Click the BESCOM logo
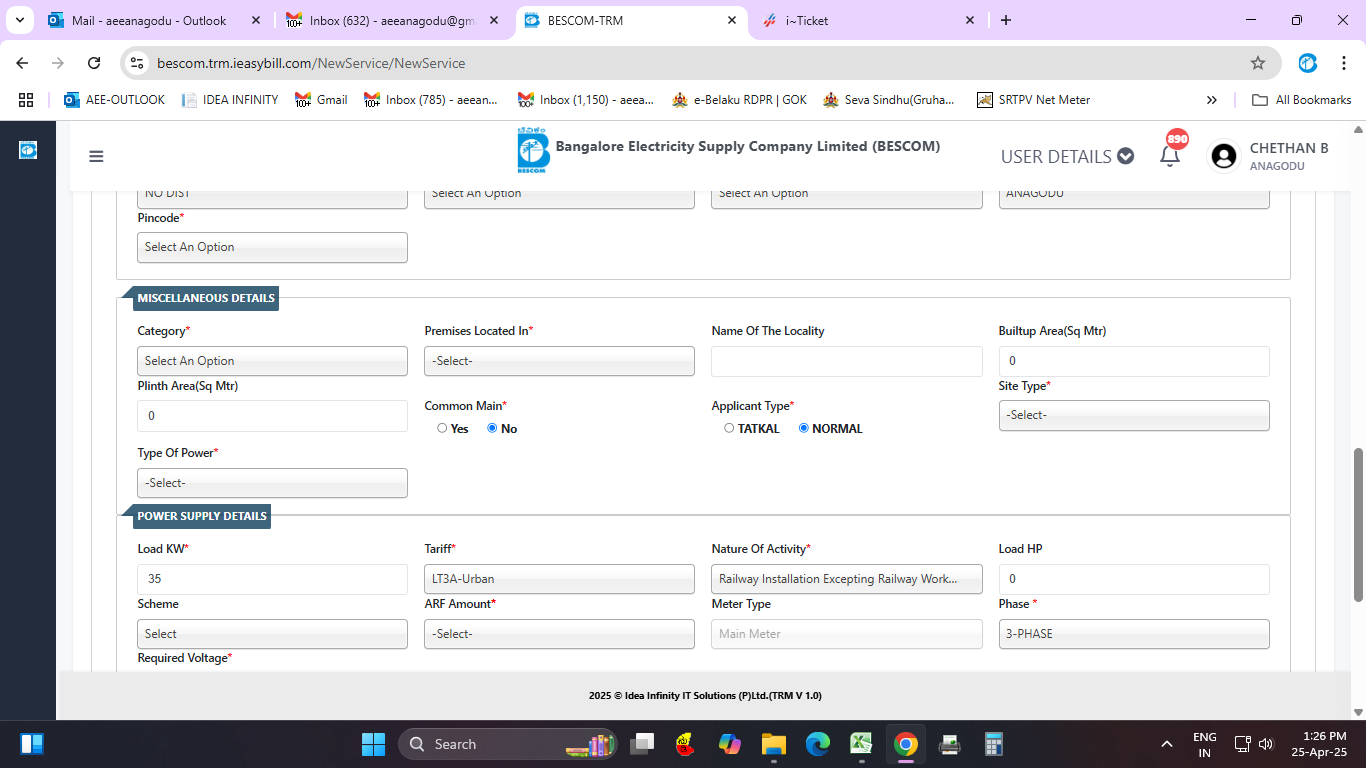 (533, 151)
